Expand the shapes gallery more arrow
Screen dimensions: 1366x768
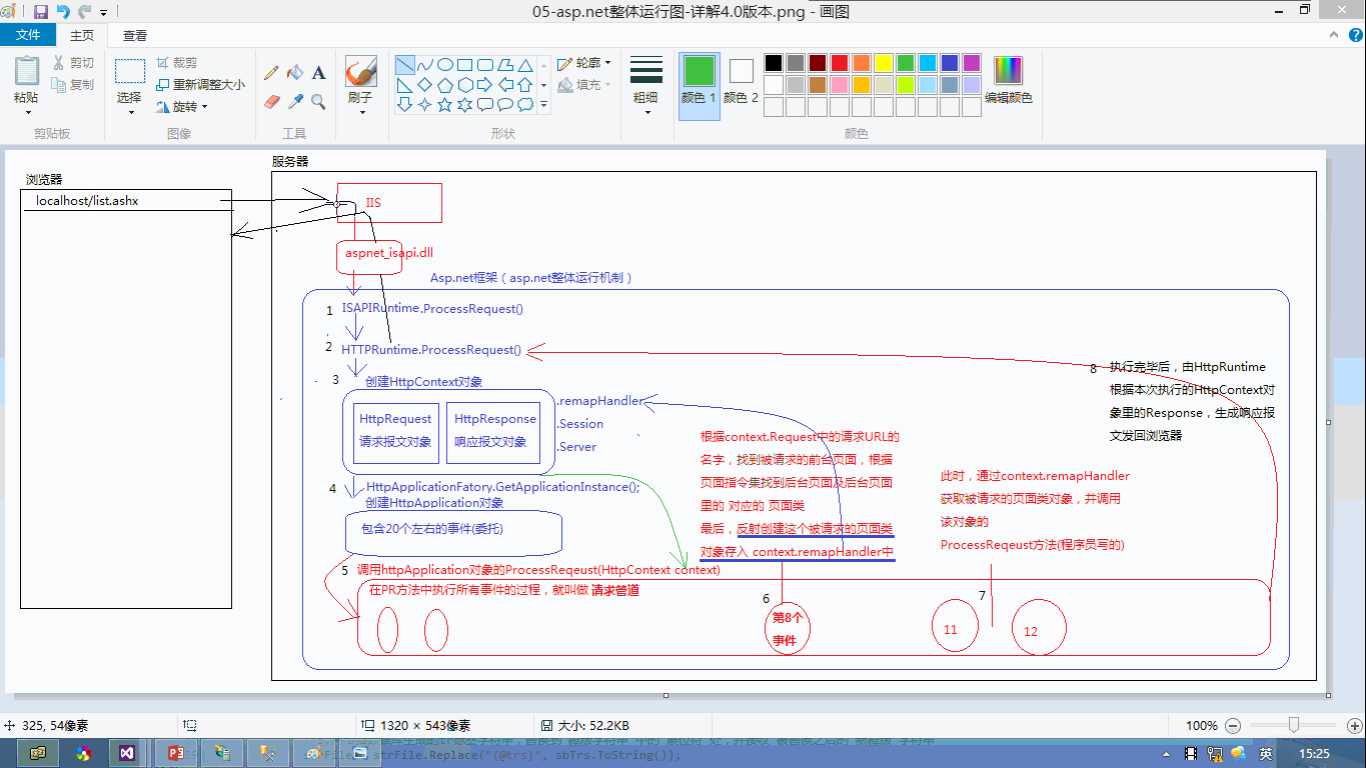pos(544,104)
